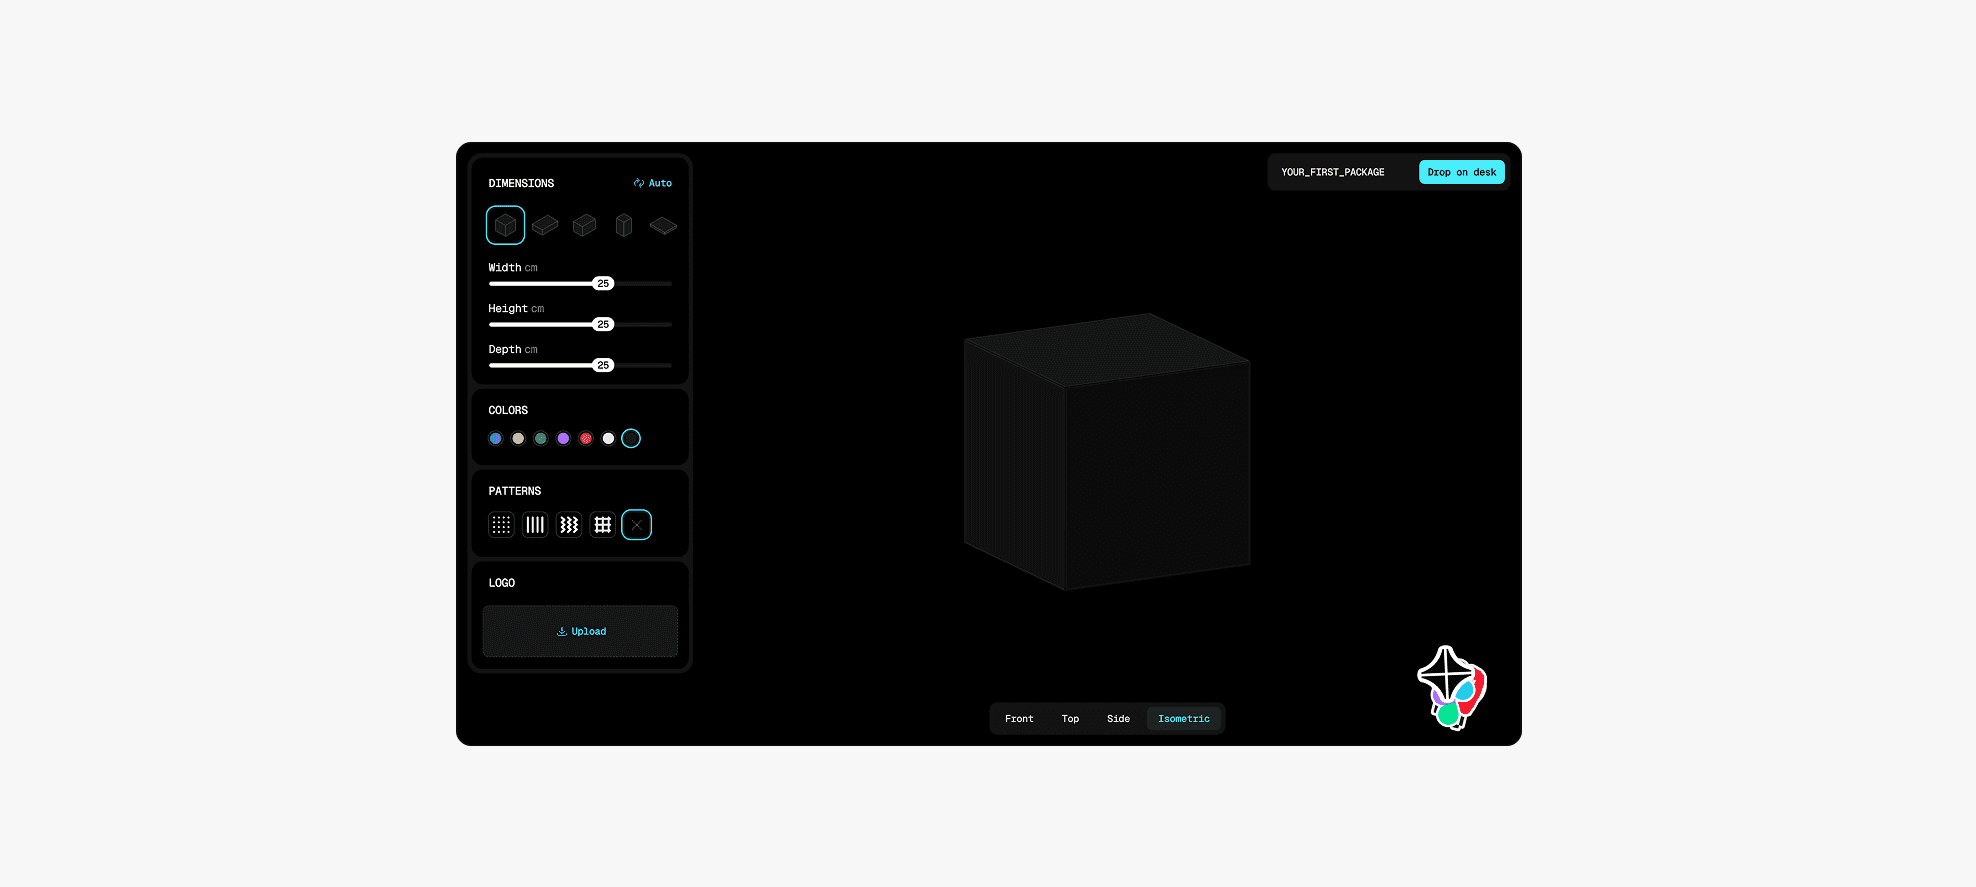The height and width of the screenshot is (887, 1976).
Task: Select the tall narrow box shape preset
Action: (x=624, y=225)
